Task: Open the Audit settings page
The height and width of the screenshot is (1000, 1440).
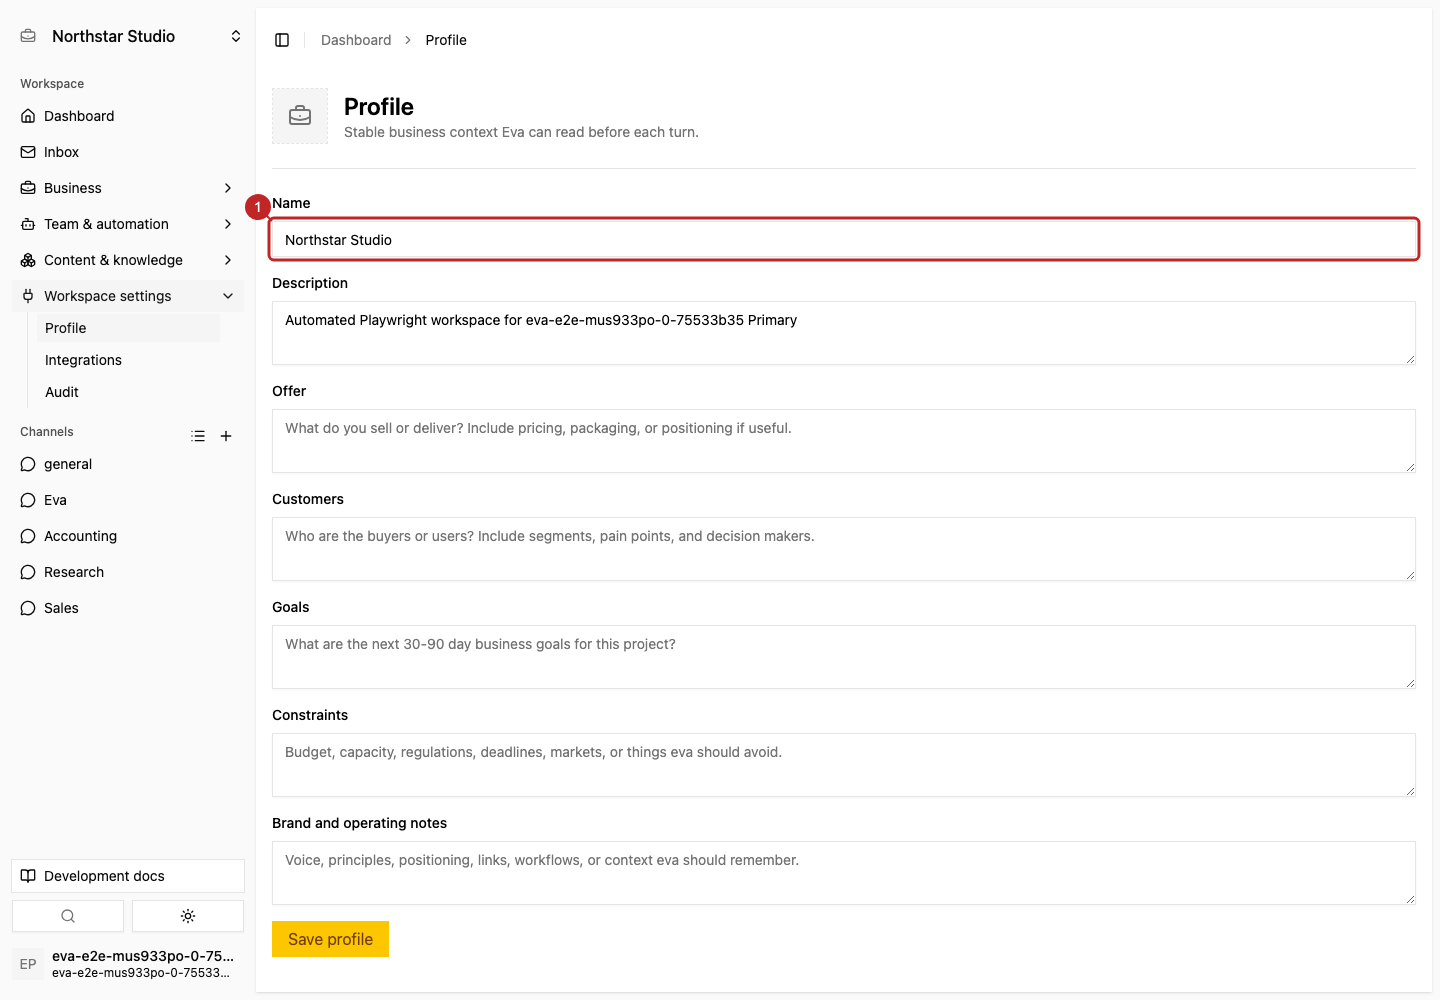Action: [128, 392]
